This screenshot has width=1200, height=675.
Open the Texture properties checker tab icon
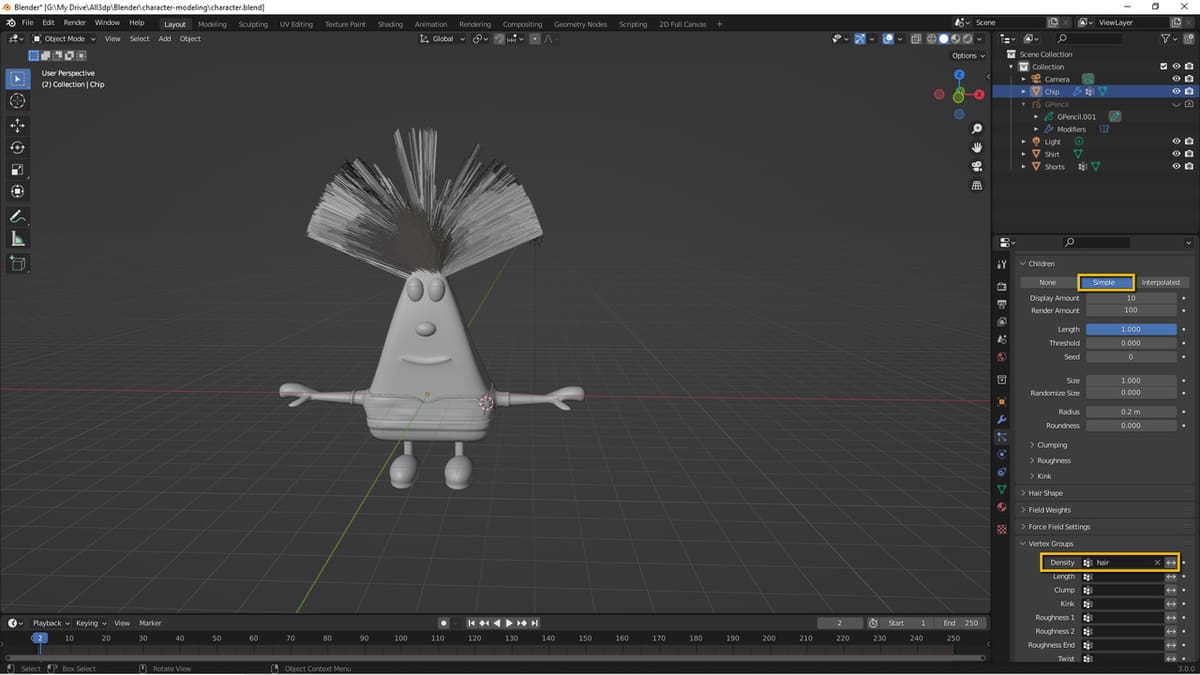pos(1002,529)
